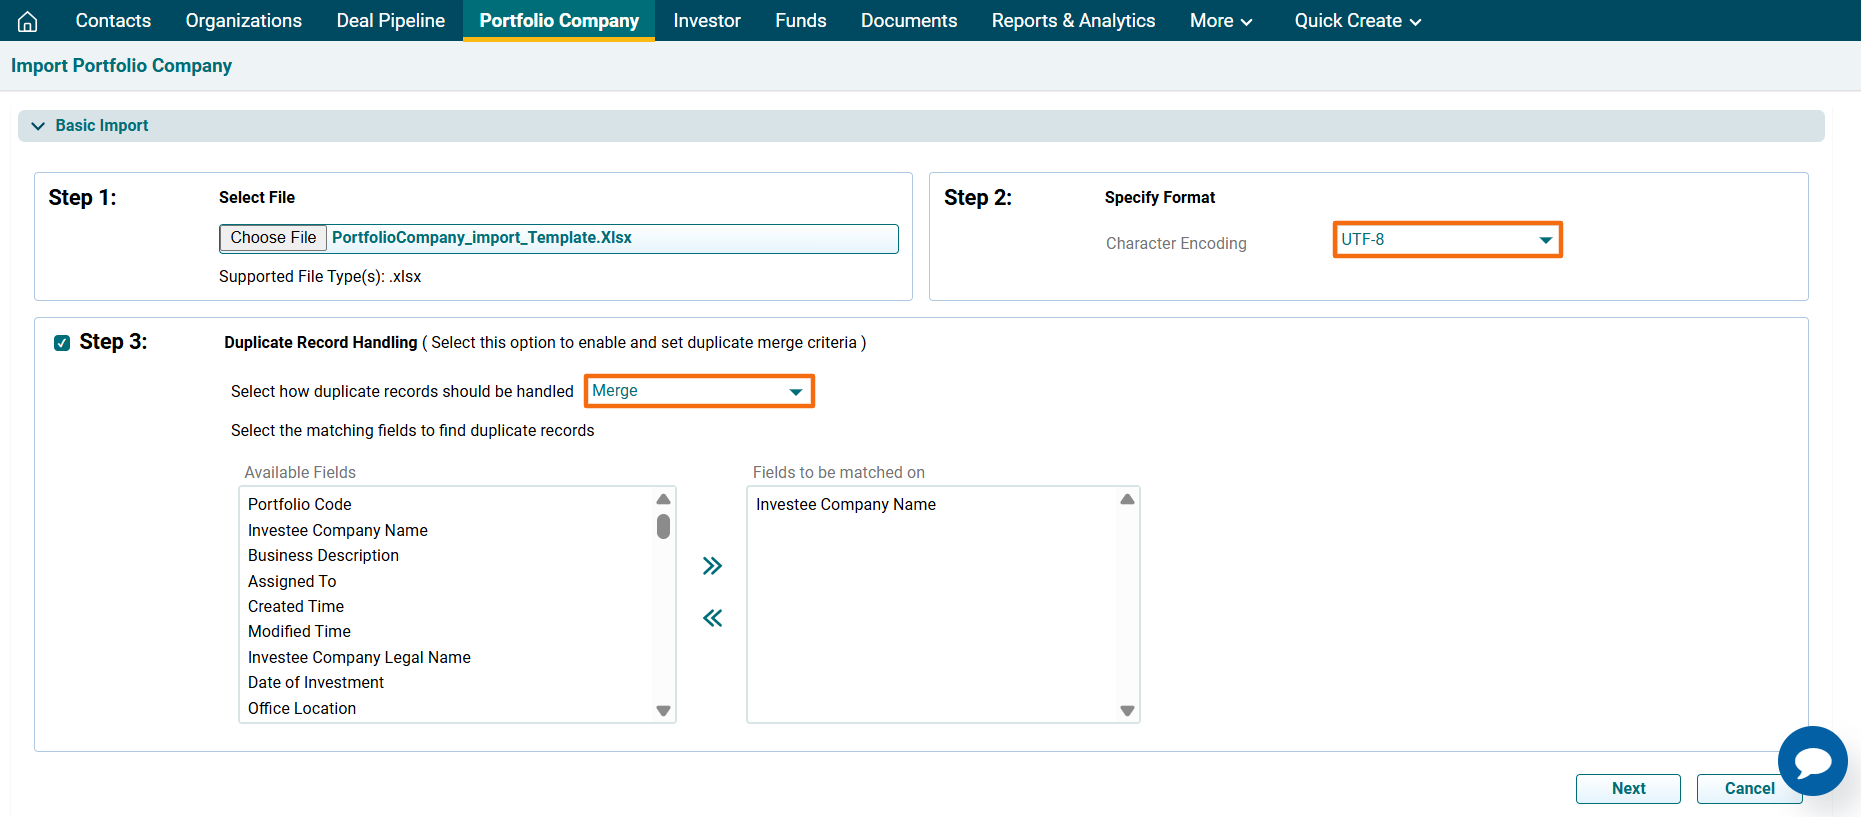1861x817 pixels.
Task: Select Portfolio Code in Available Fields
Action: tap(300, 504)
